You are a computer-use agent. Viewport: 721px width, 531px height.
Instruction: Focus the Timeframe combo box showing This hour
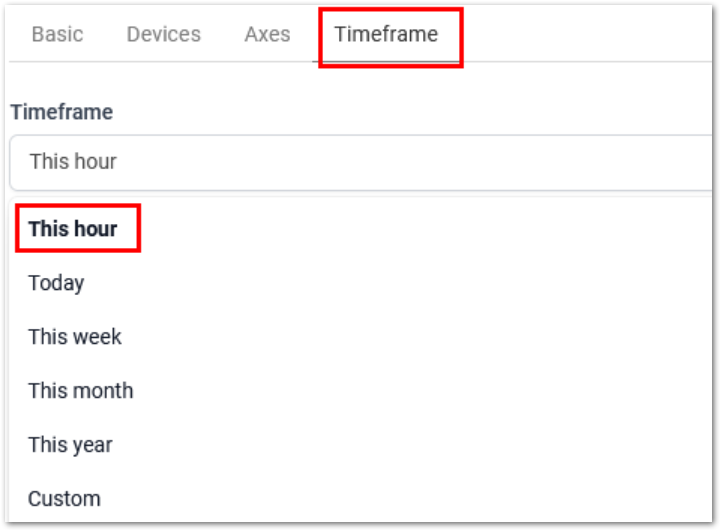(x=361, y=162)
